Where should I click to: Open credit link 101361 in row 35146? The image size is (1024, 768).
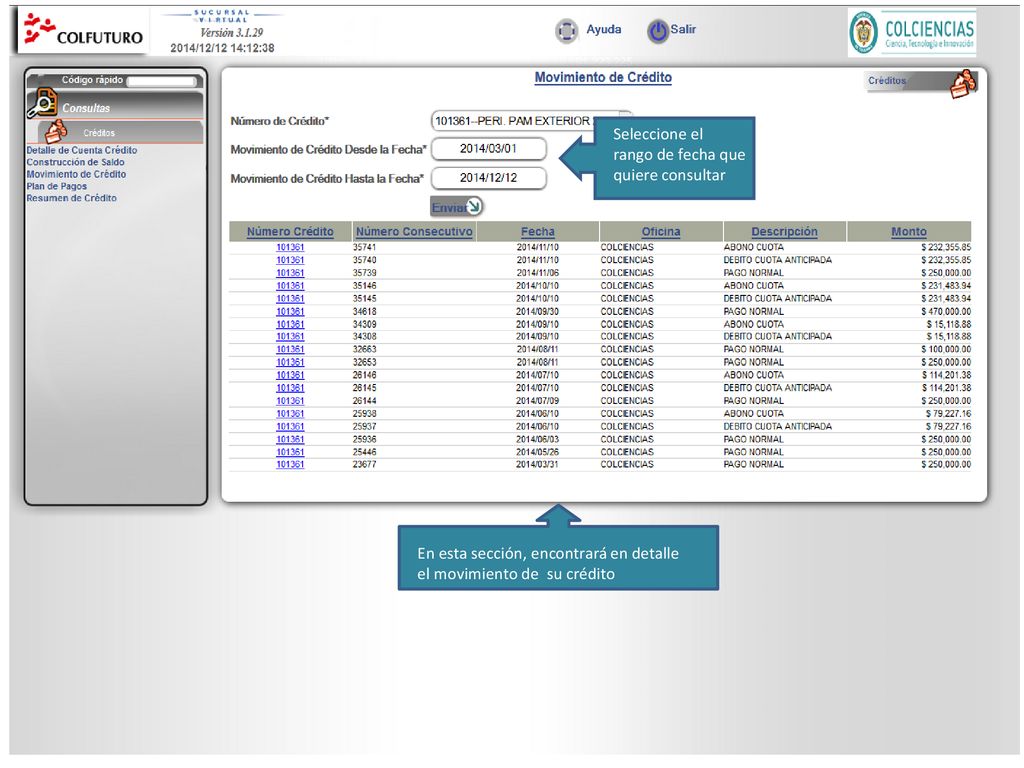pyautogui.click(x=290, y=286)
